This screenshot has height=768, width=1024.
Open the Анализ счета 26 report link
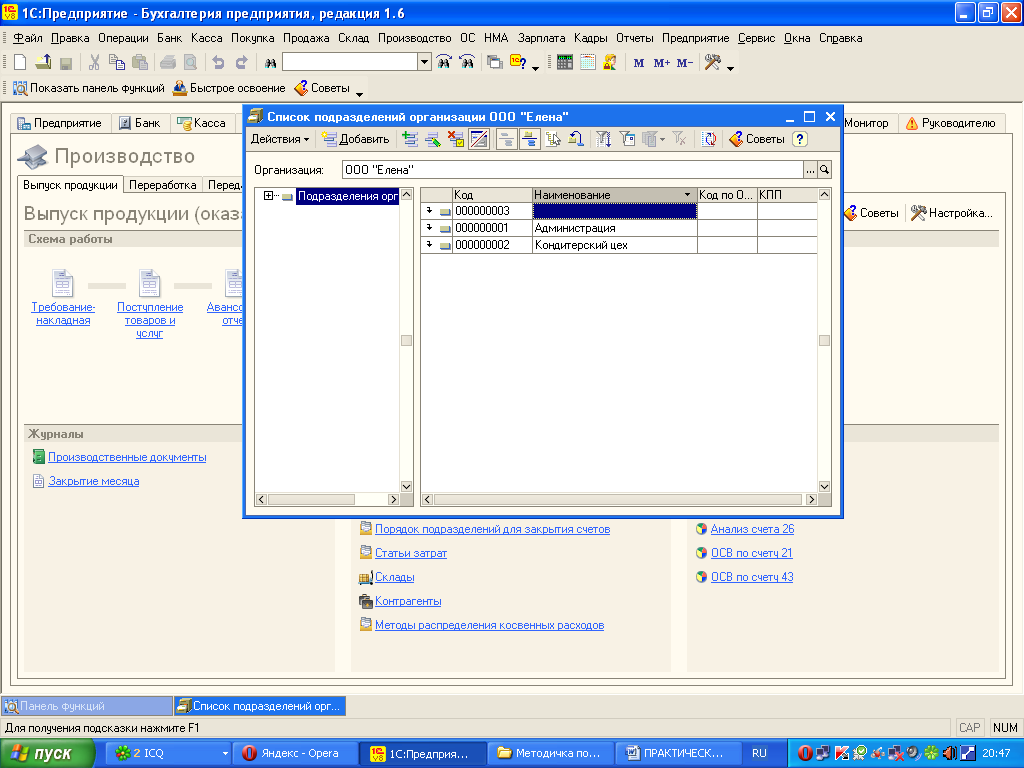(x=752, y=529)
